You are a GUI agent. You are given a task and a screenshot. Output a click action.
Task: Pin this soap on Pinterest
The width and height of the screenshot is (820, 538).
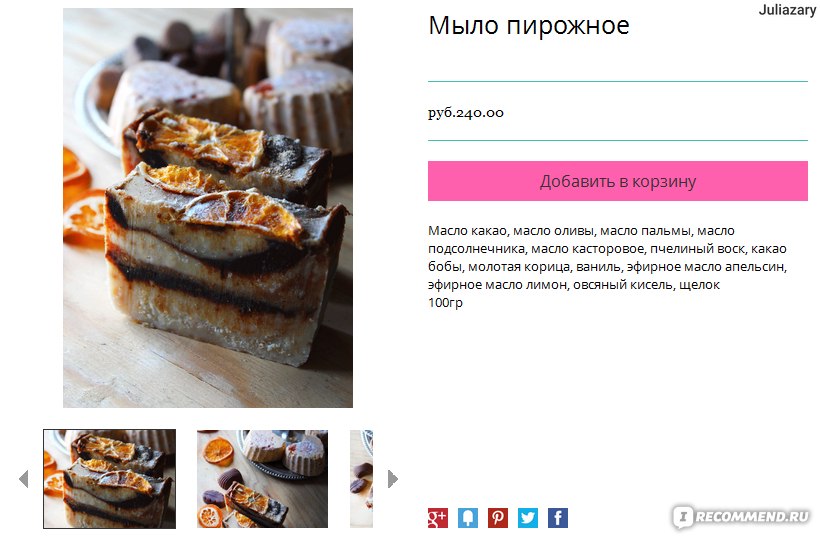[x=498, y=518]
